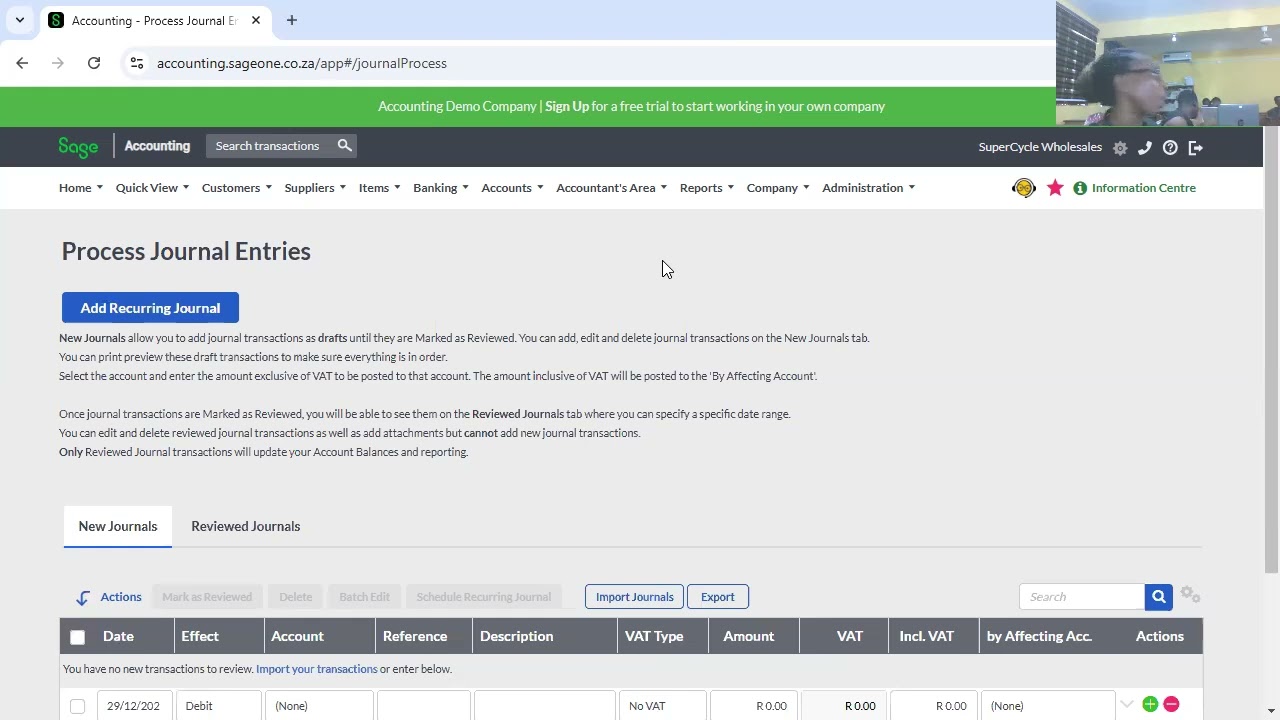The width and height of the screenshot is (1280, 720).
Task: View site information icon in address bar
Action: tap(136, 63)
